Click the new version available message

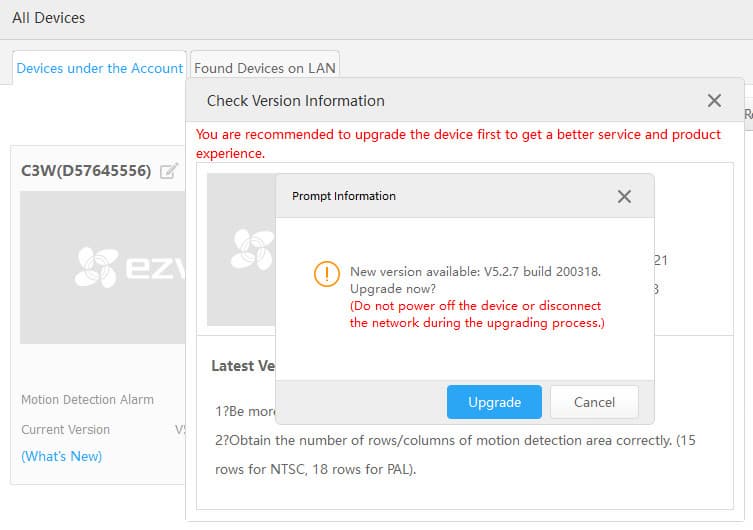point(475,272)
